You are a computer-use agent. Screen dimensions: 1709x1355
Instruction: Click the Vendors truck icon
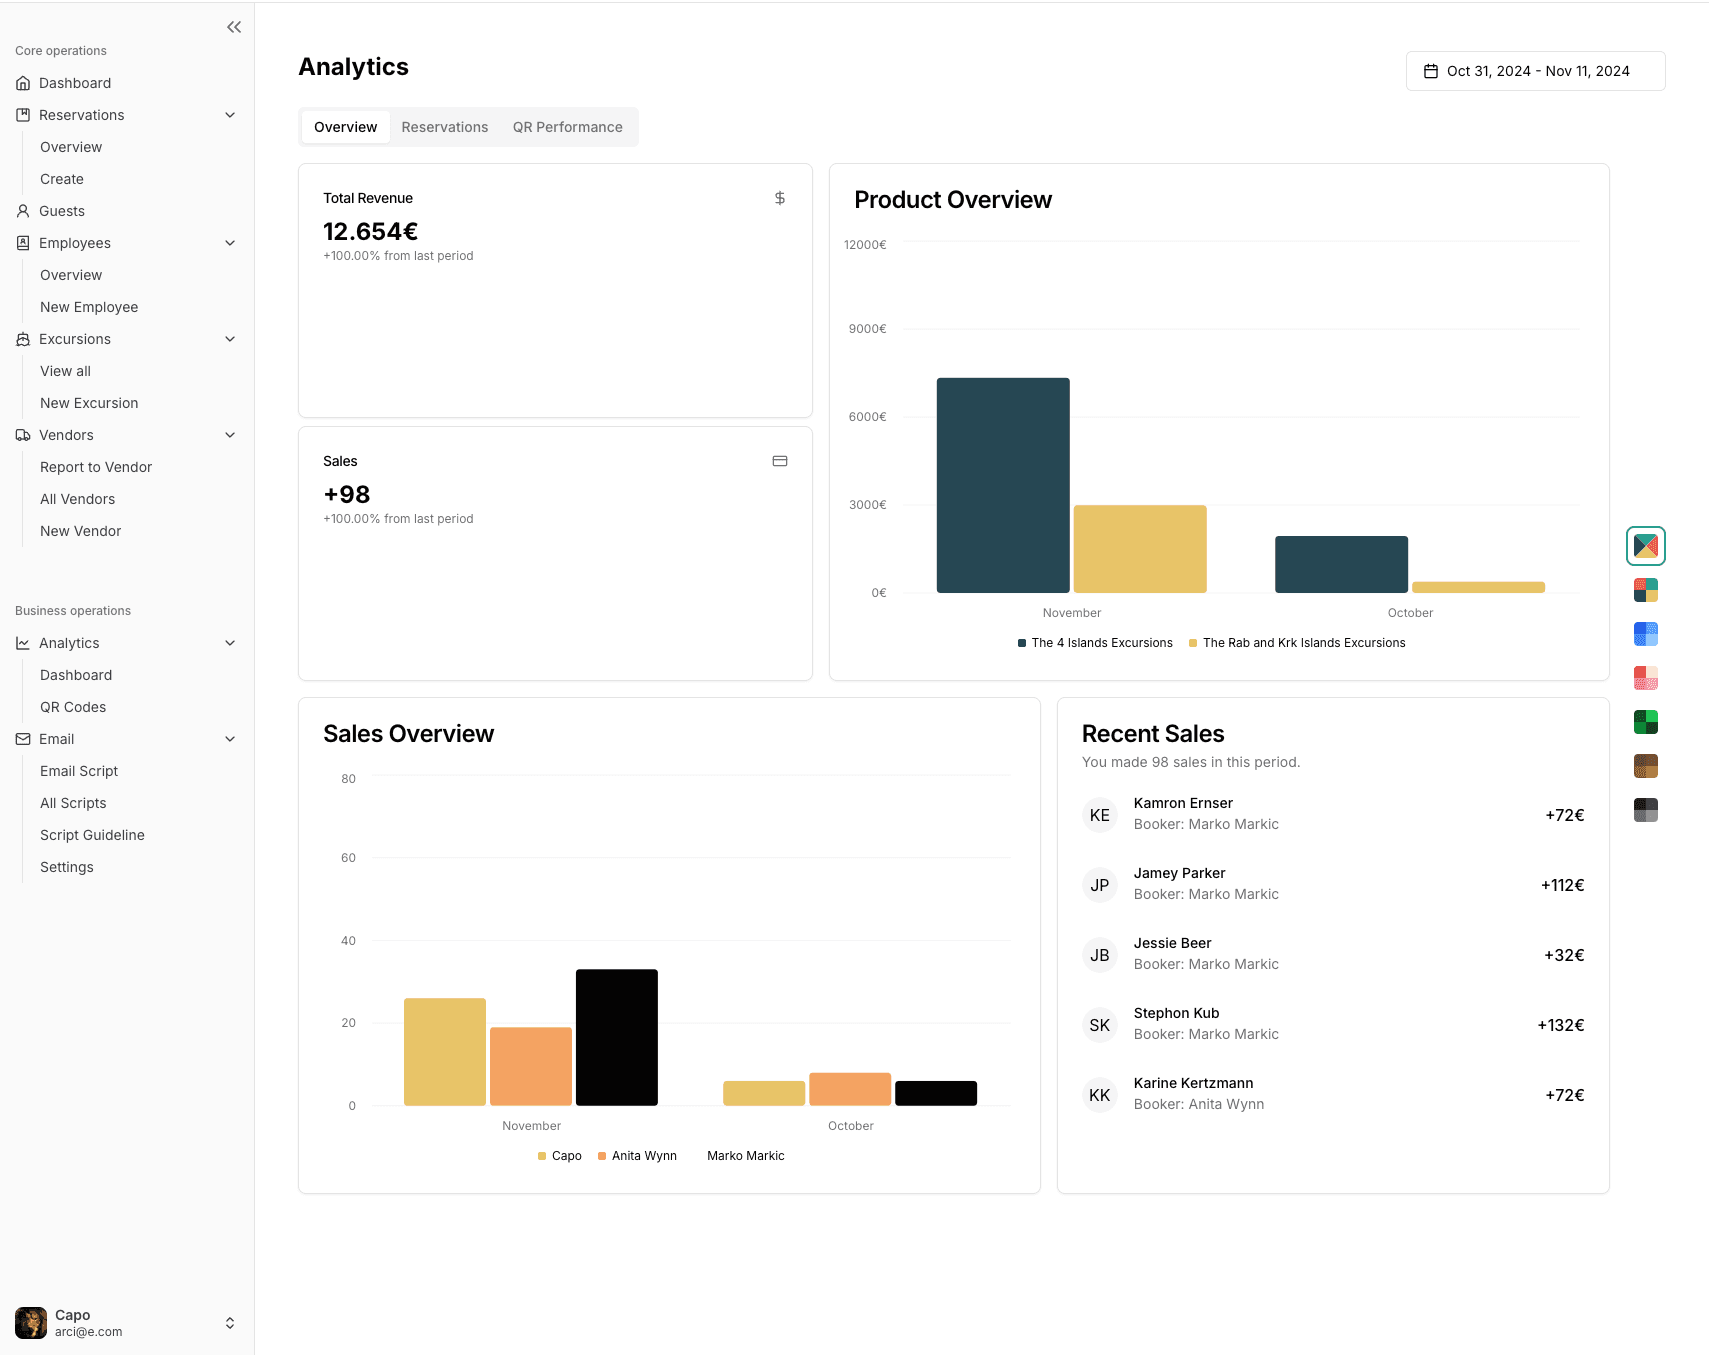coord(23,435)
